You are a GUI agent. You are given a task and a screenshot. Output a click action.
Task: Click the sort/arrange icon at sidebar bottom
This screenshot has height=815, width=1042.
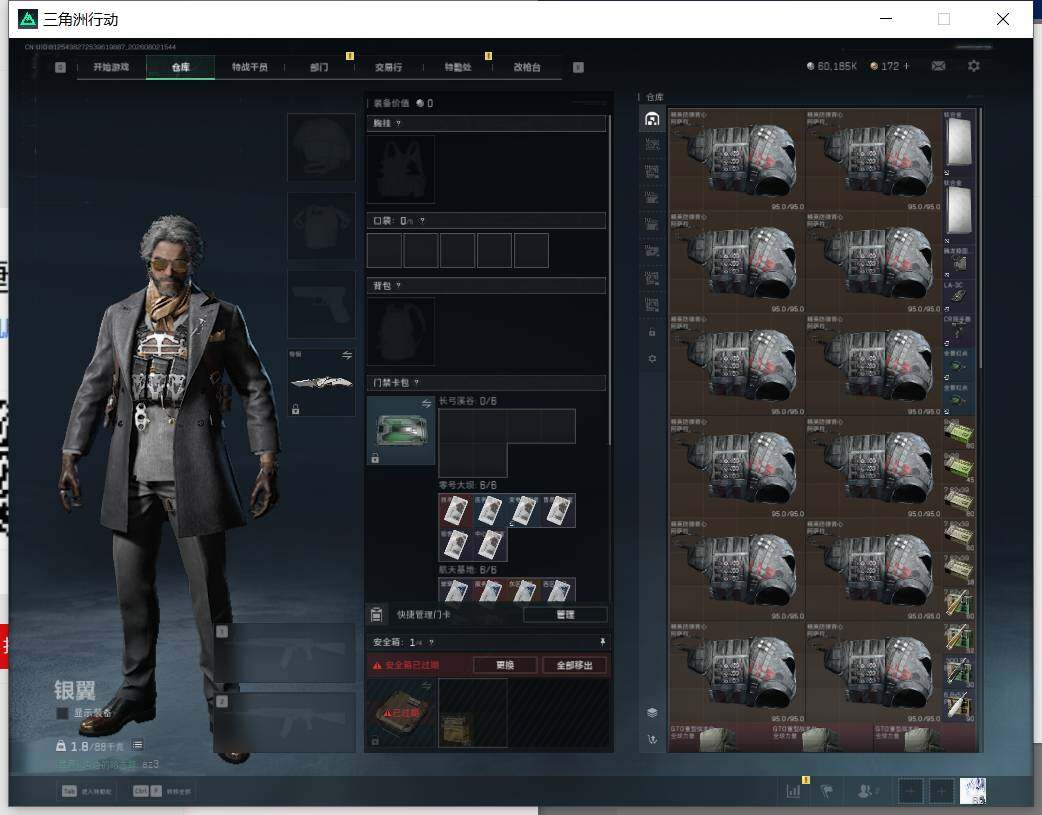tap(652, 739)
